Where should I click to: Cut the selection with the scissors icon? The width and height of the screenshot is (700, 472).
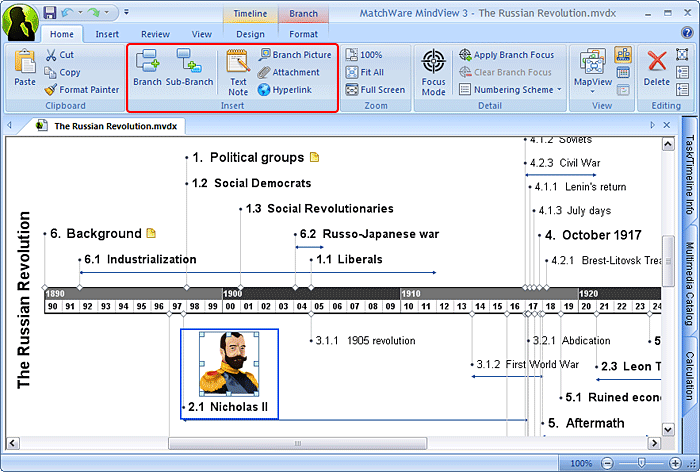[59, 54]
